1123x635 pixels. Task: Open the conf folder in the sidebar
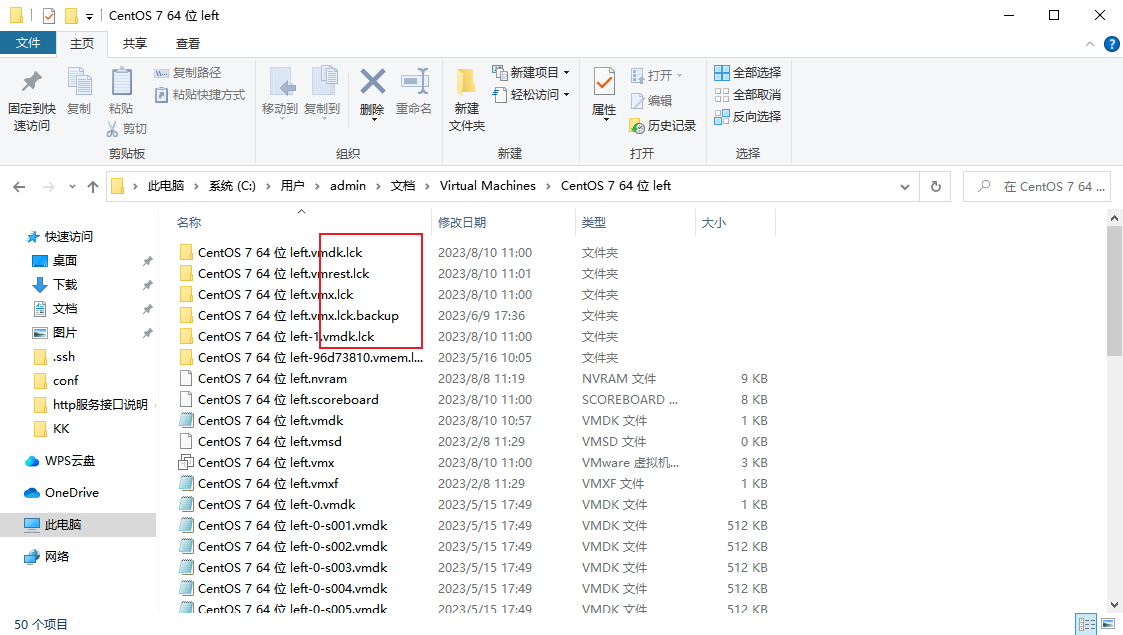pyautogui.click(x=66, y=380)
